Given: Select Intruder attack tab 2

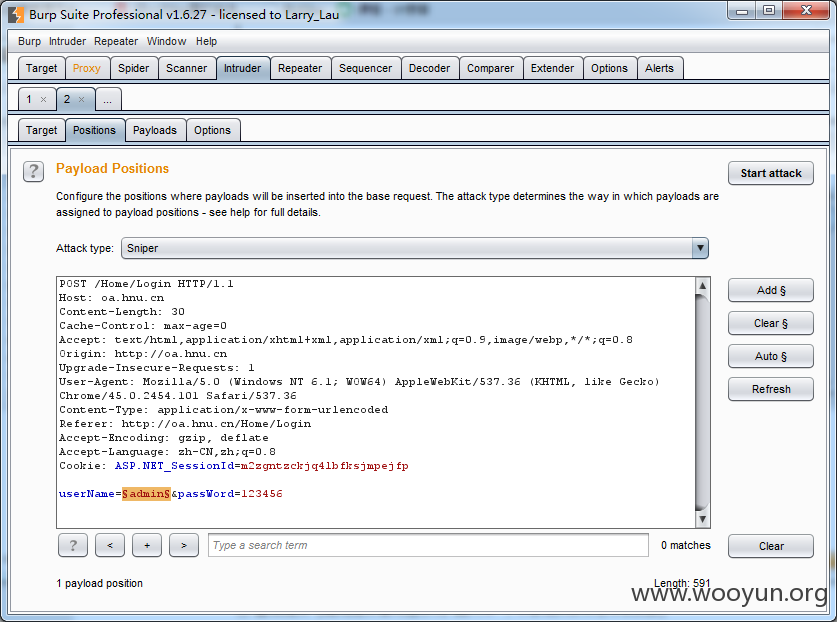Looking at the screenshot, I should pyautogui.click(x=67, y=99).
